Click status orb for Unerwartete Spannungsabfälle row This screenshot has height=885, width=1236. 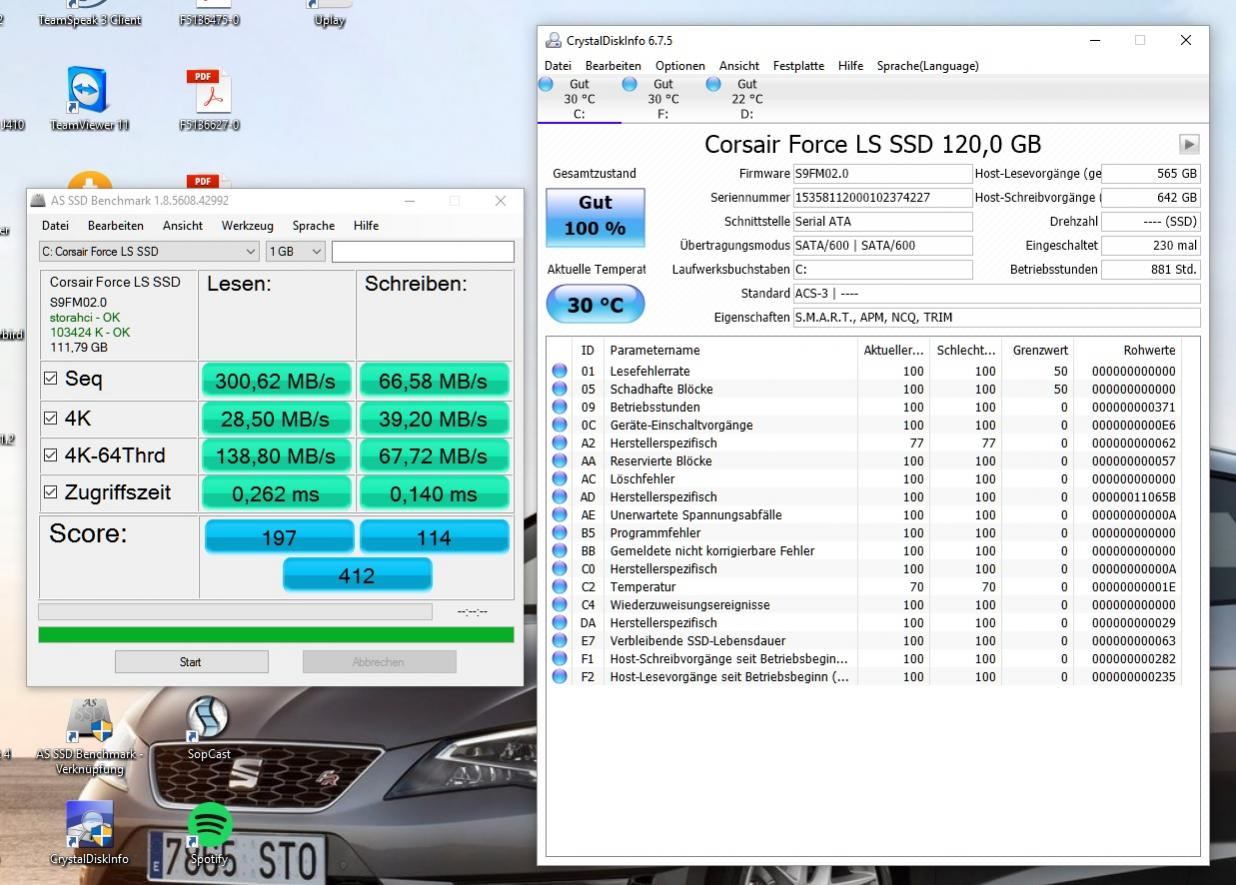tap(560, 515)
